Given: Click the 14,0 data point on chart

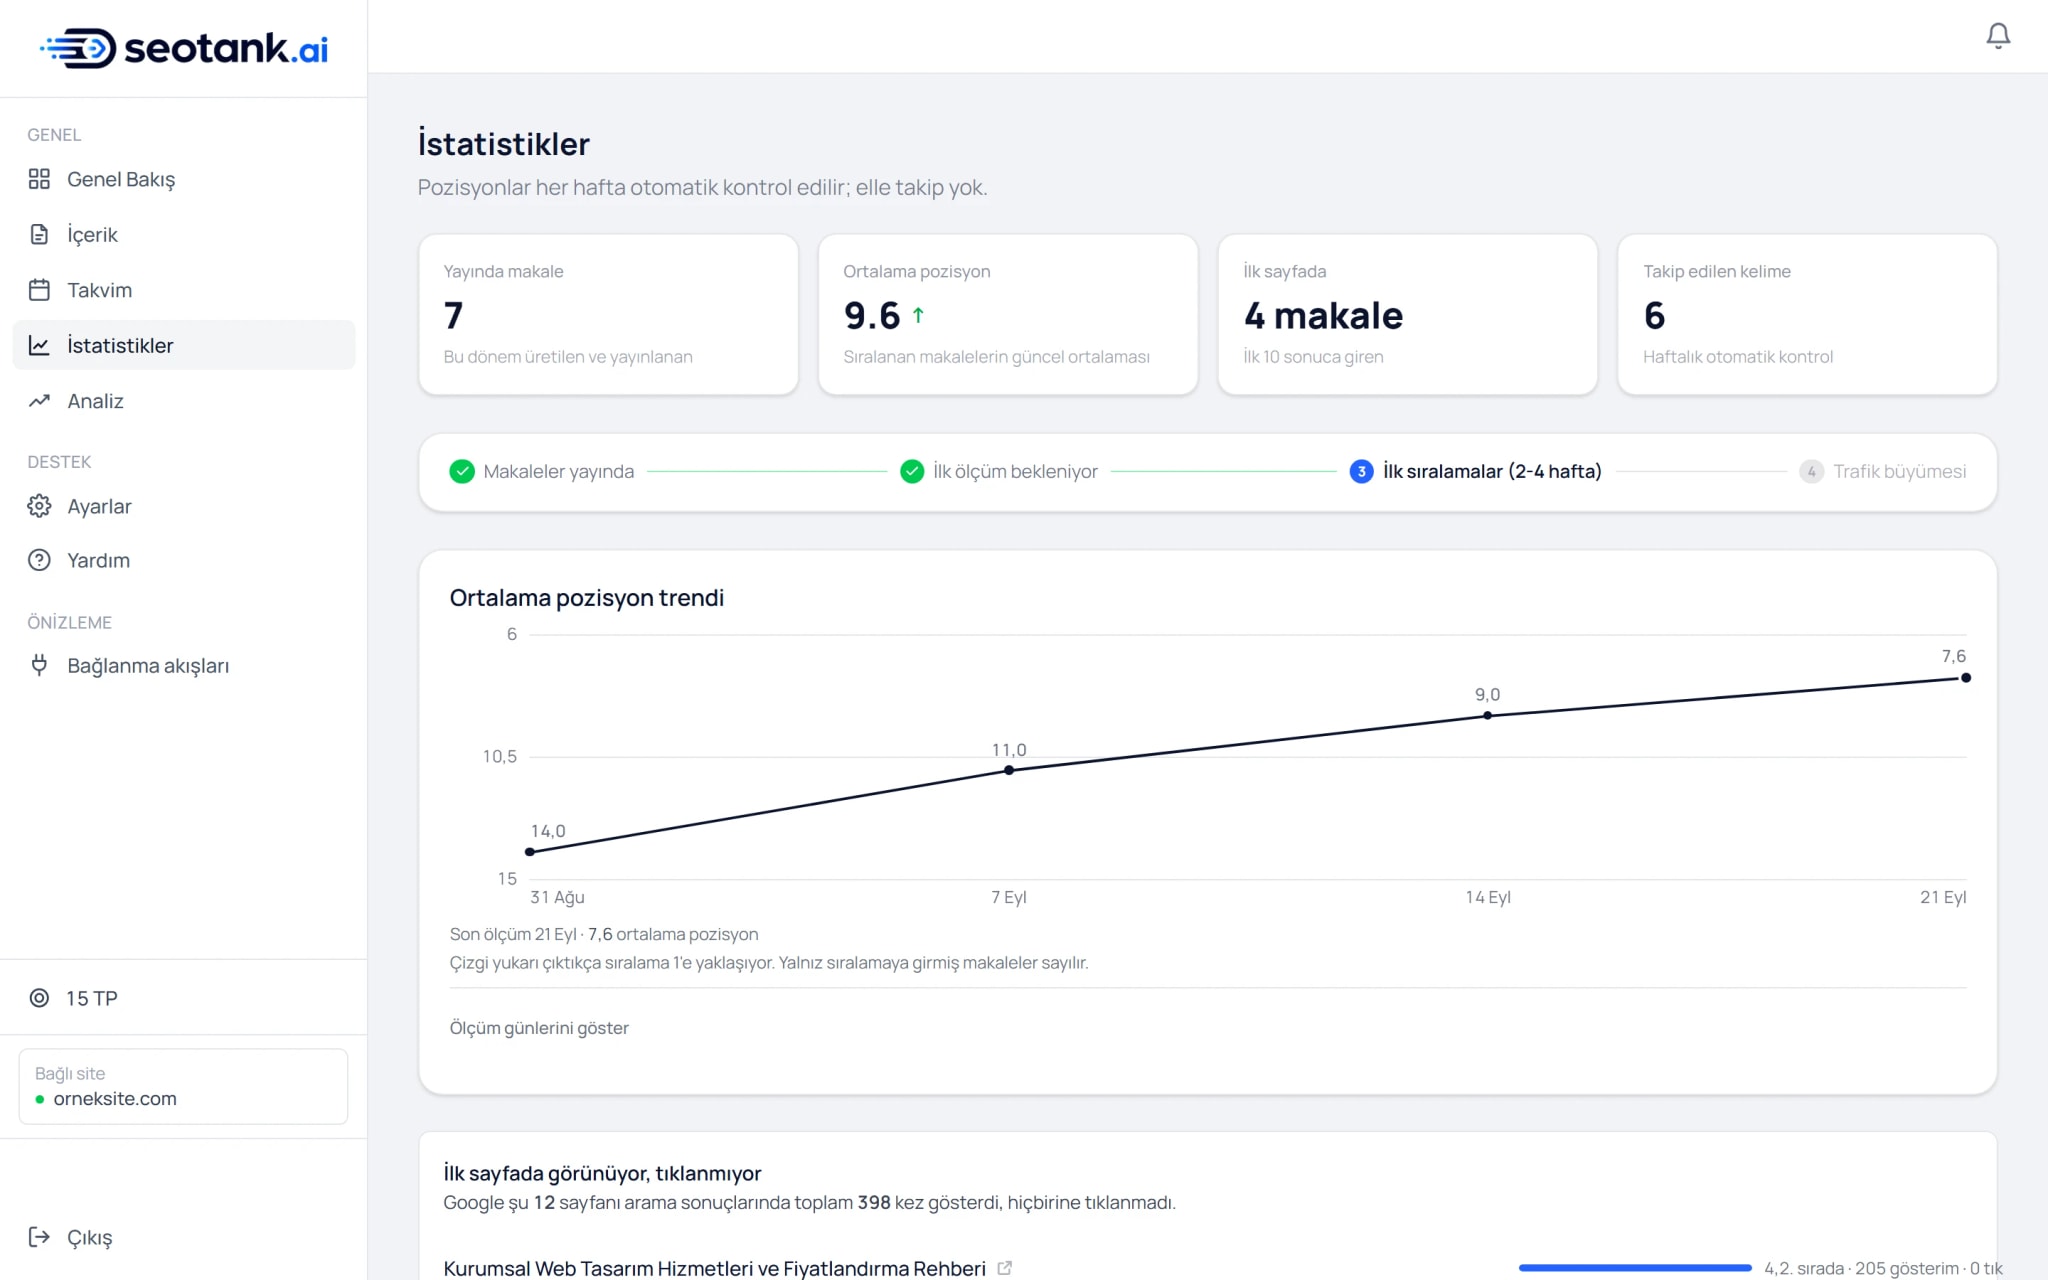Looking at the screenshot, I should 530,852.
